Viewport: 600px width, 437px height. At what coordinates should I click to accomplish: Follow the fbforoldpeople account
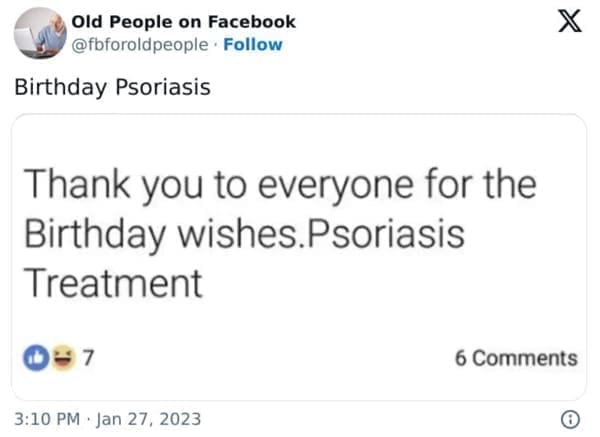click(x=253, y=44)
